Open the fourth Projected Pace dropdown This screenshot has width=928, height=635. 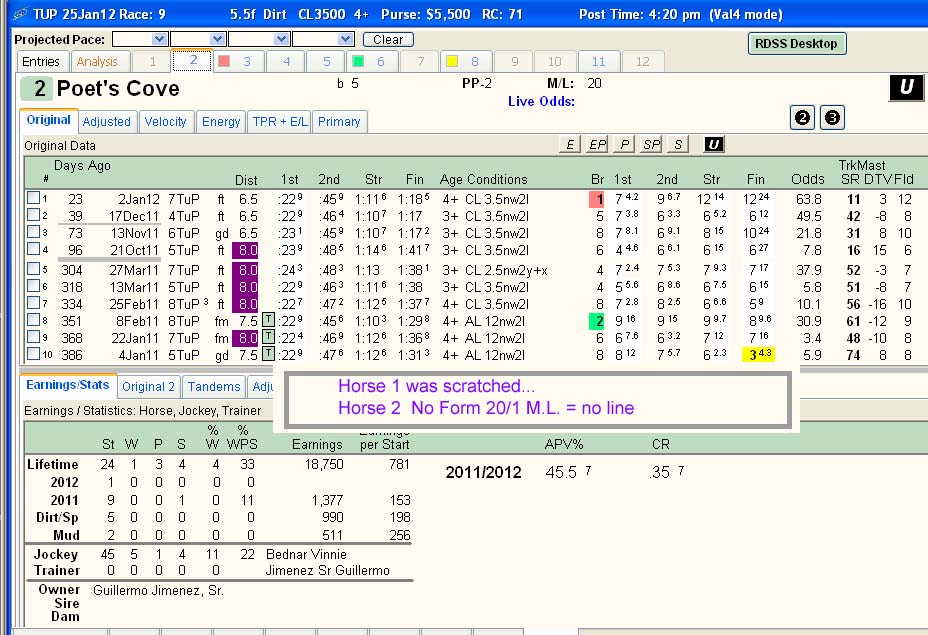click(x=346, y=39)
